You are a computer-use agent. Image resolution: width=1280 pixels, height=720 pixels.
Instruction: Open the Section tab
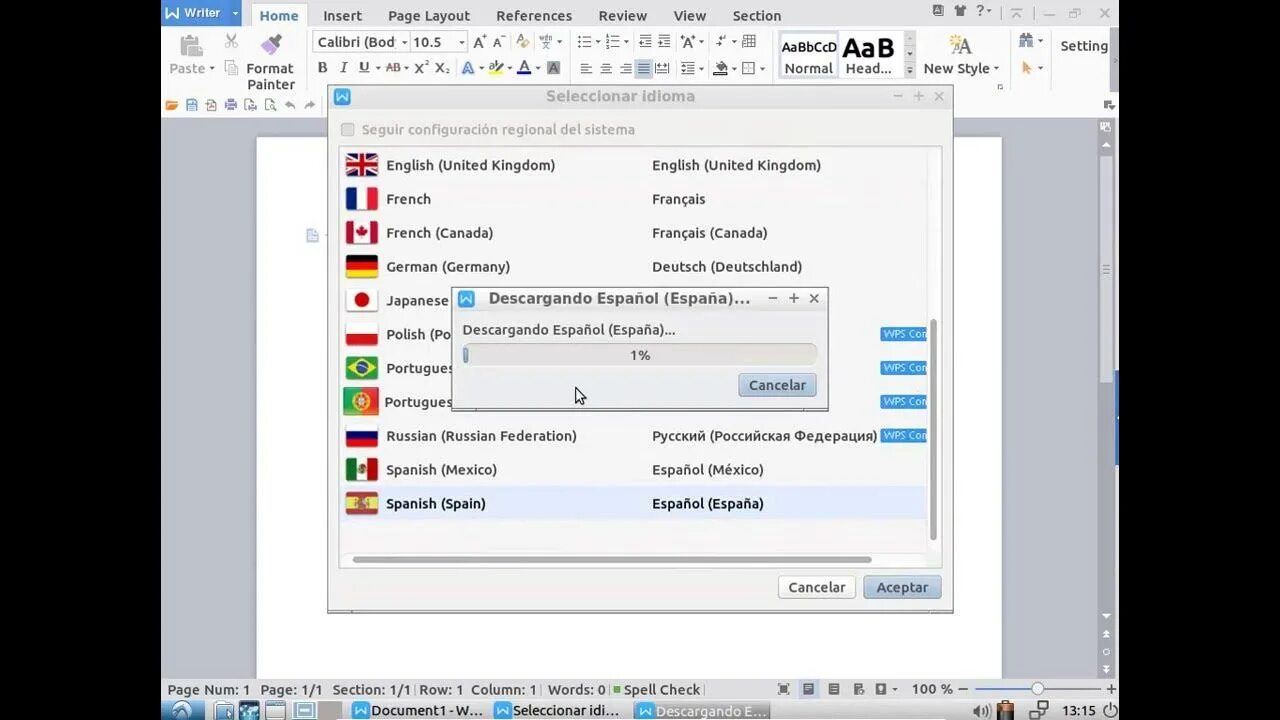[x=757, y=15]
